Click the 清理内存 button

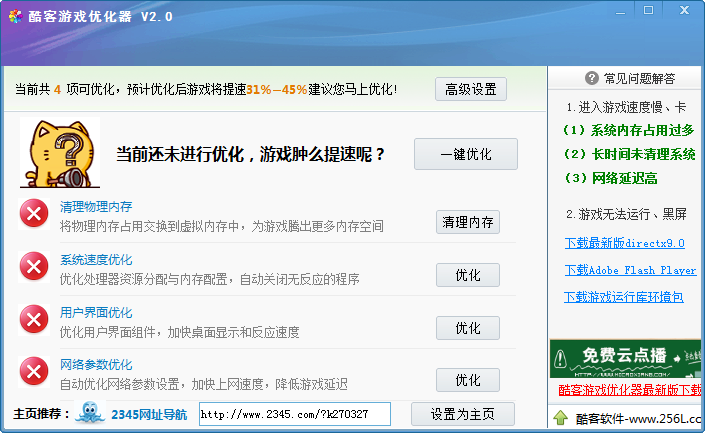click(468, 222)
